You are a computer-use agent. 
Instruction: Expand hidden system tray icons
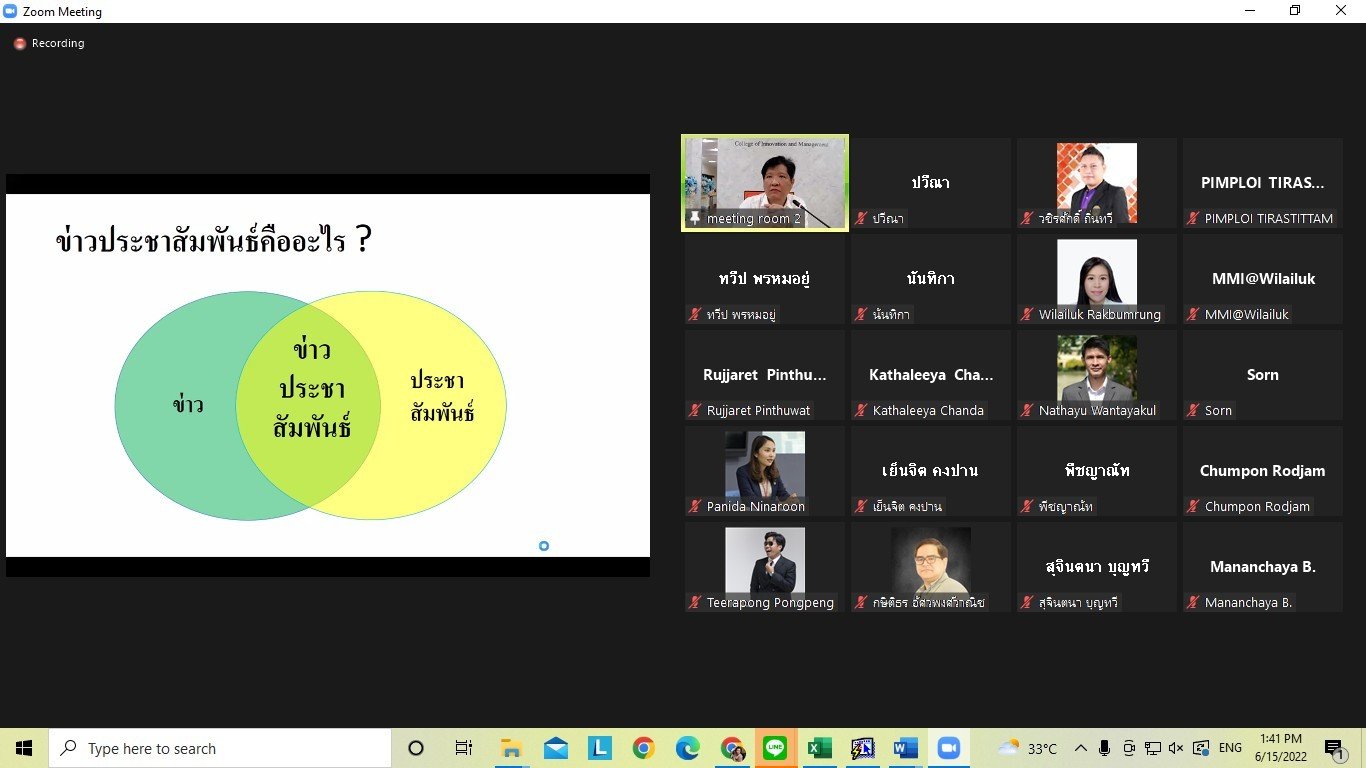[x=1081, y=748]
